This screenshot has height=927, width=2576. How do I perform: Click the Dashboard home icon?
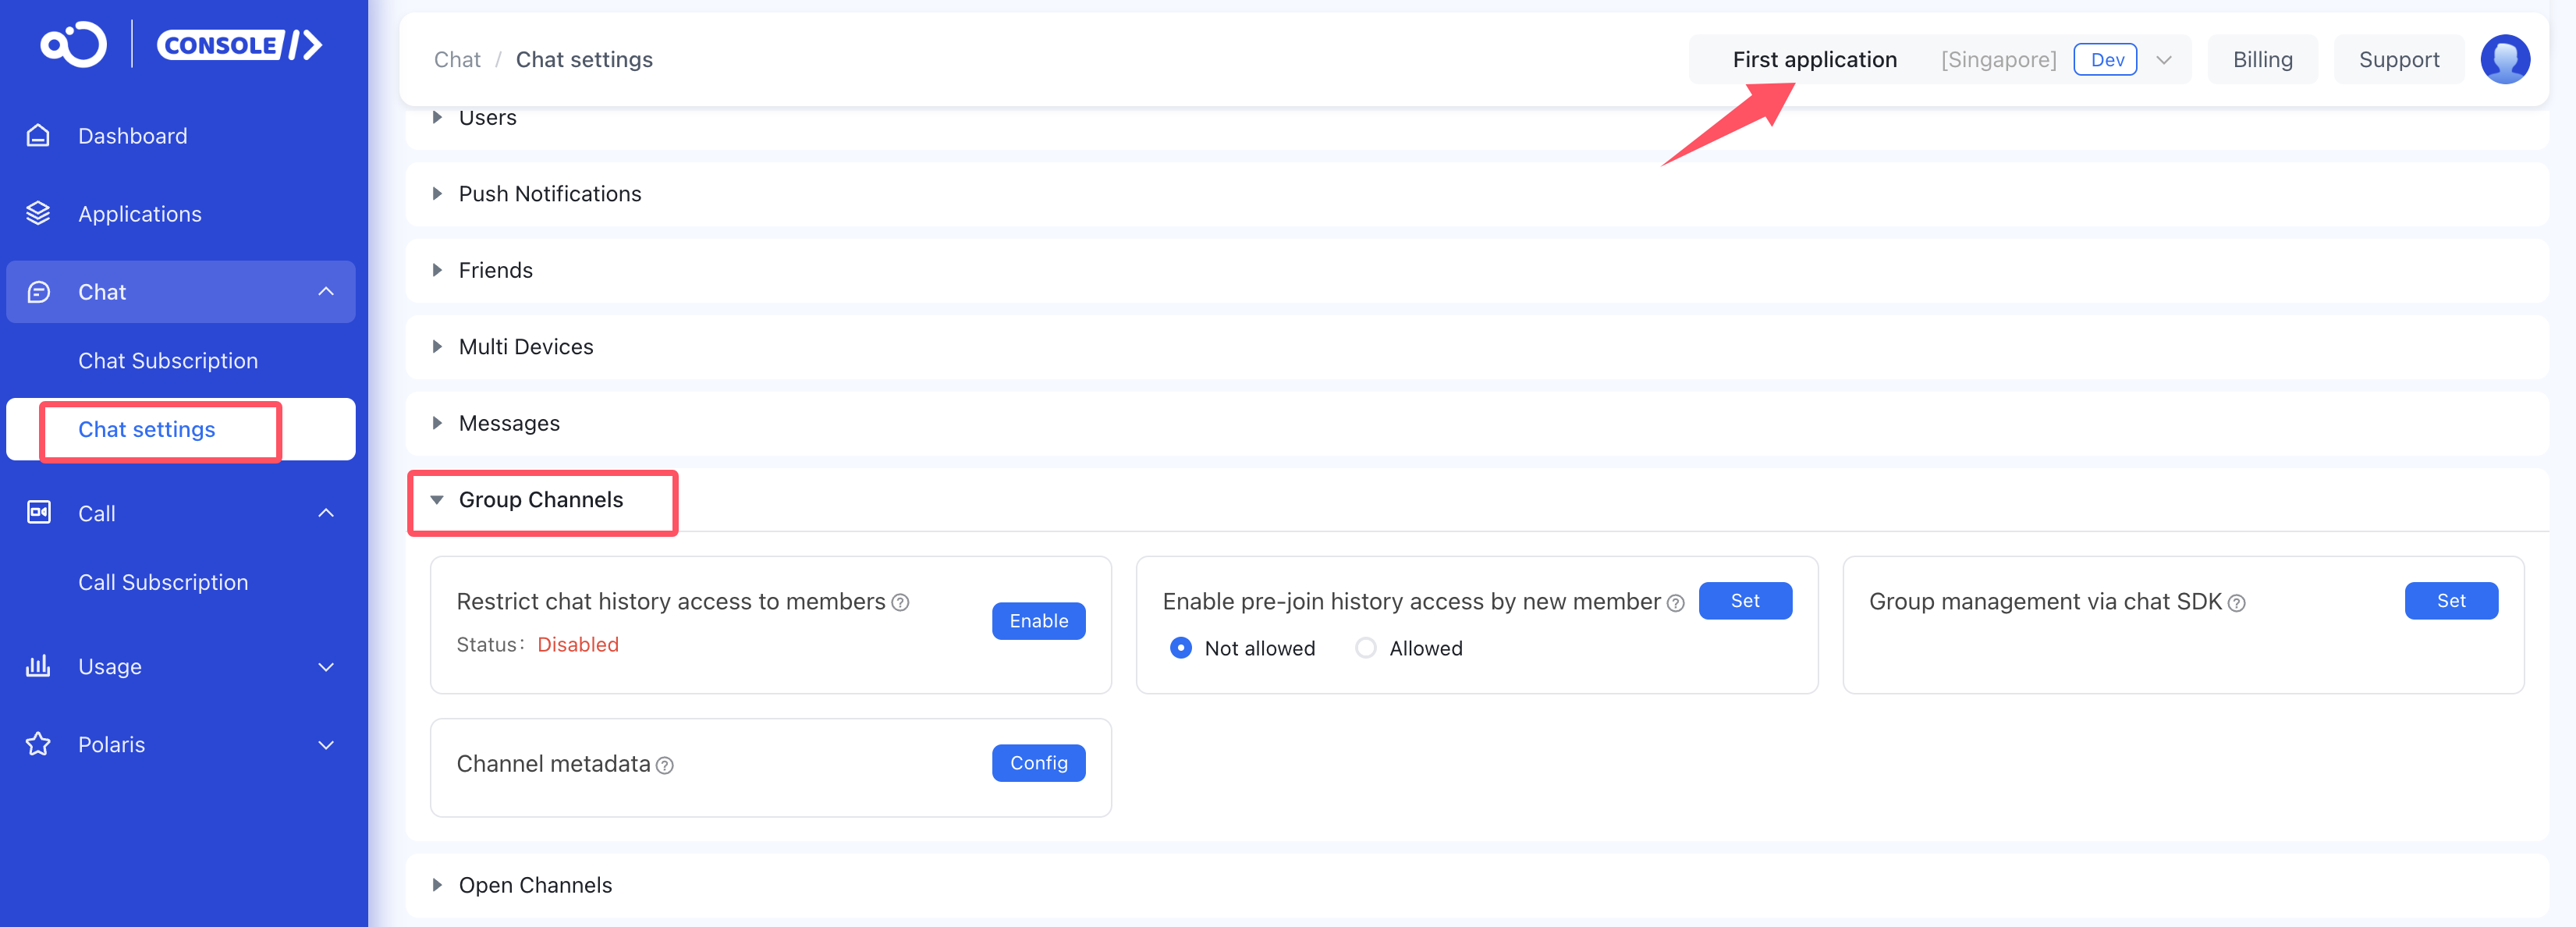click(x=38, y=136)
